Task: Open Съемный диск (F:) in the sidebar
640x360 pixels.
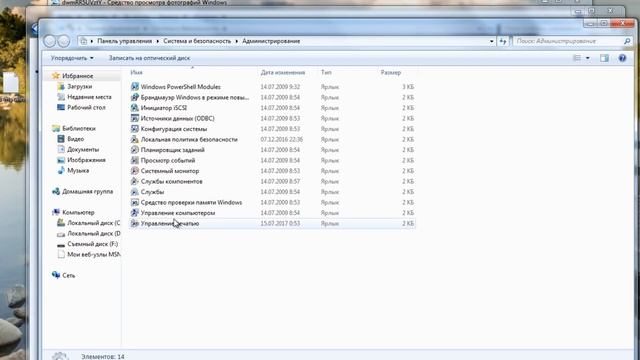Action: click(x=92, y=244)
